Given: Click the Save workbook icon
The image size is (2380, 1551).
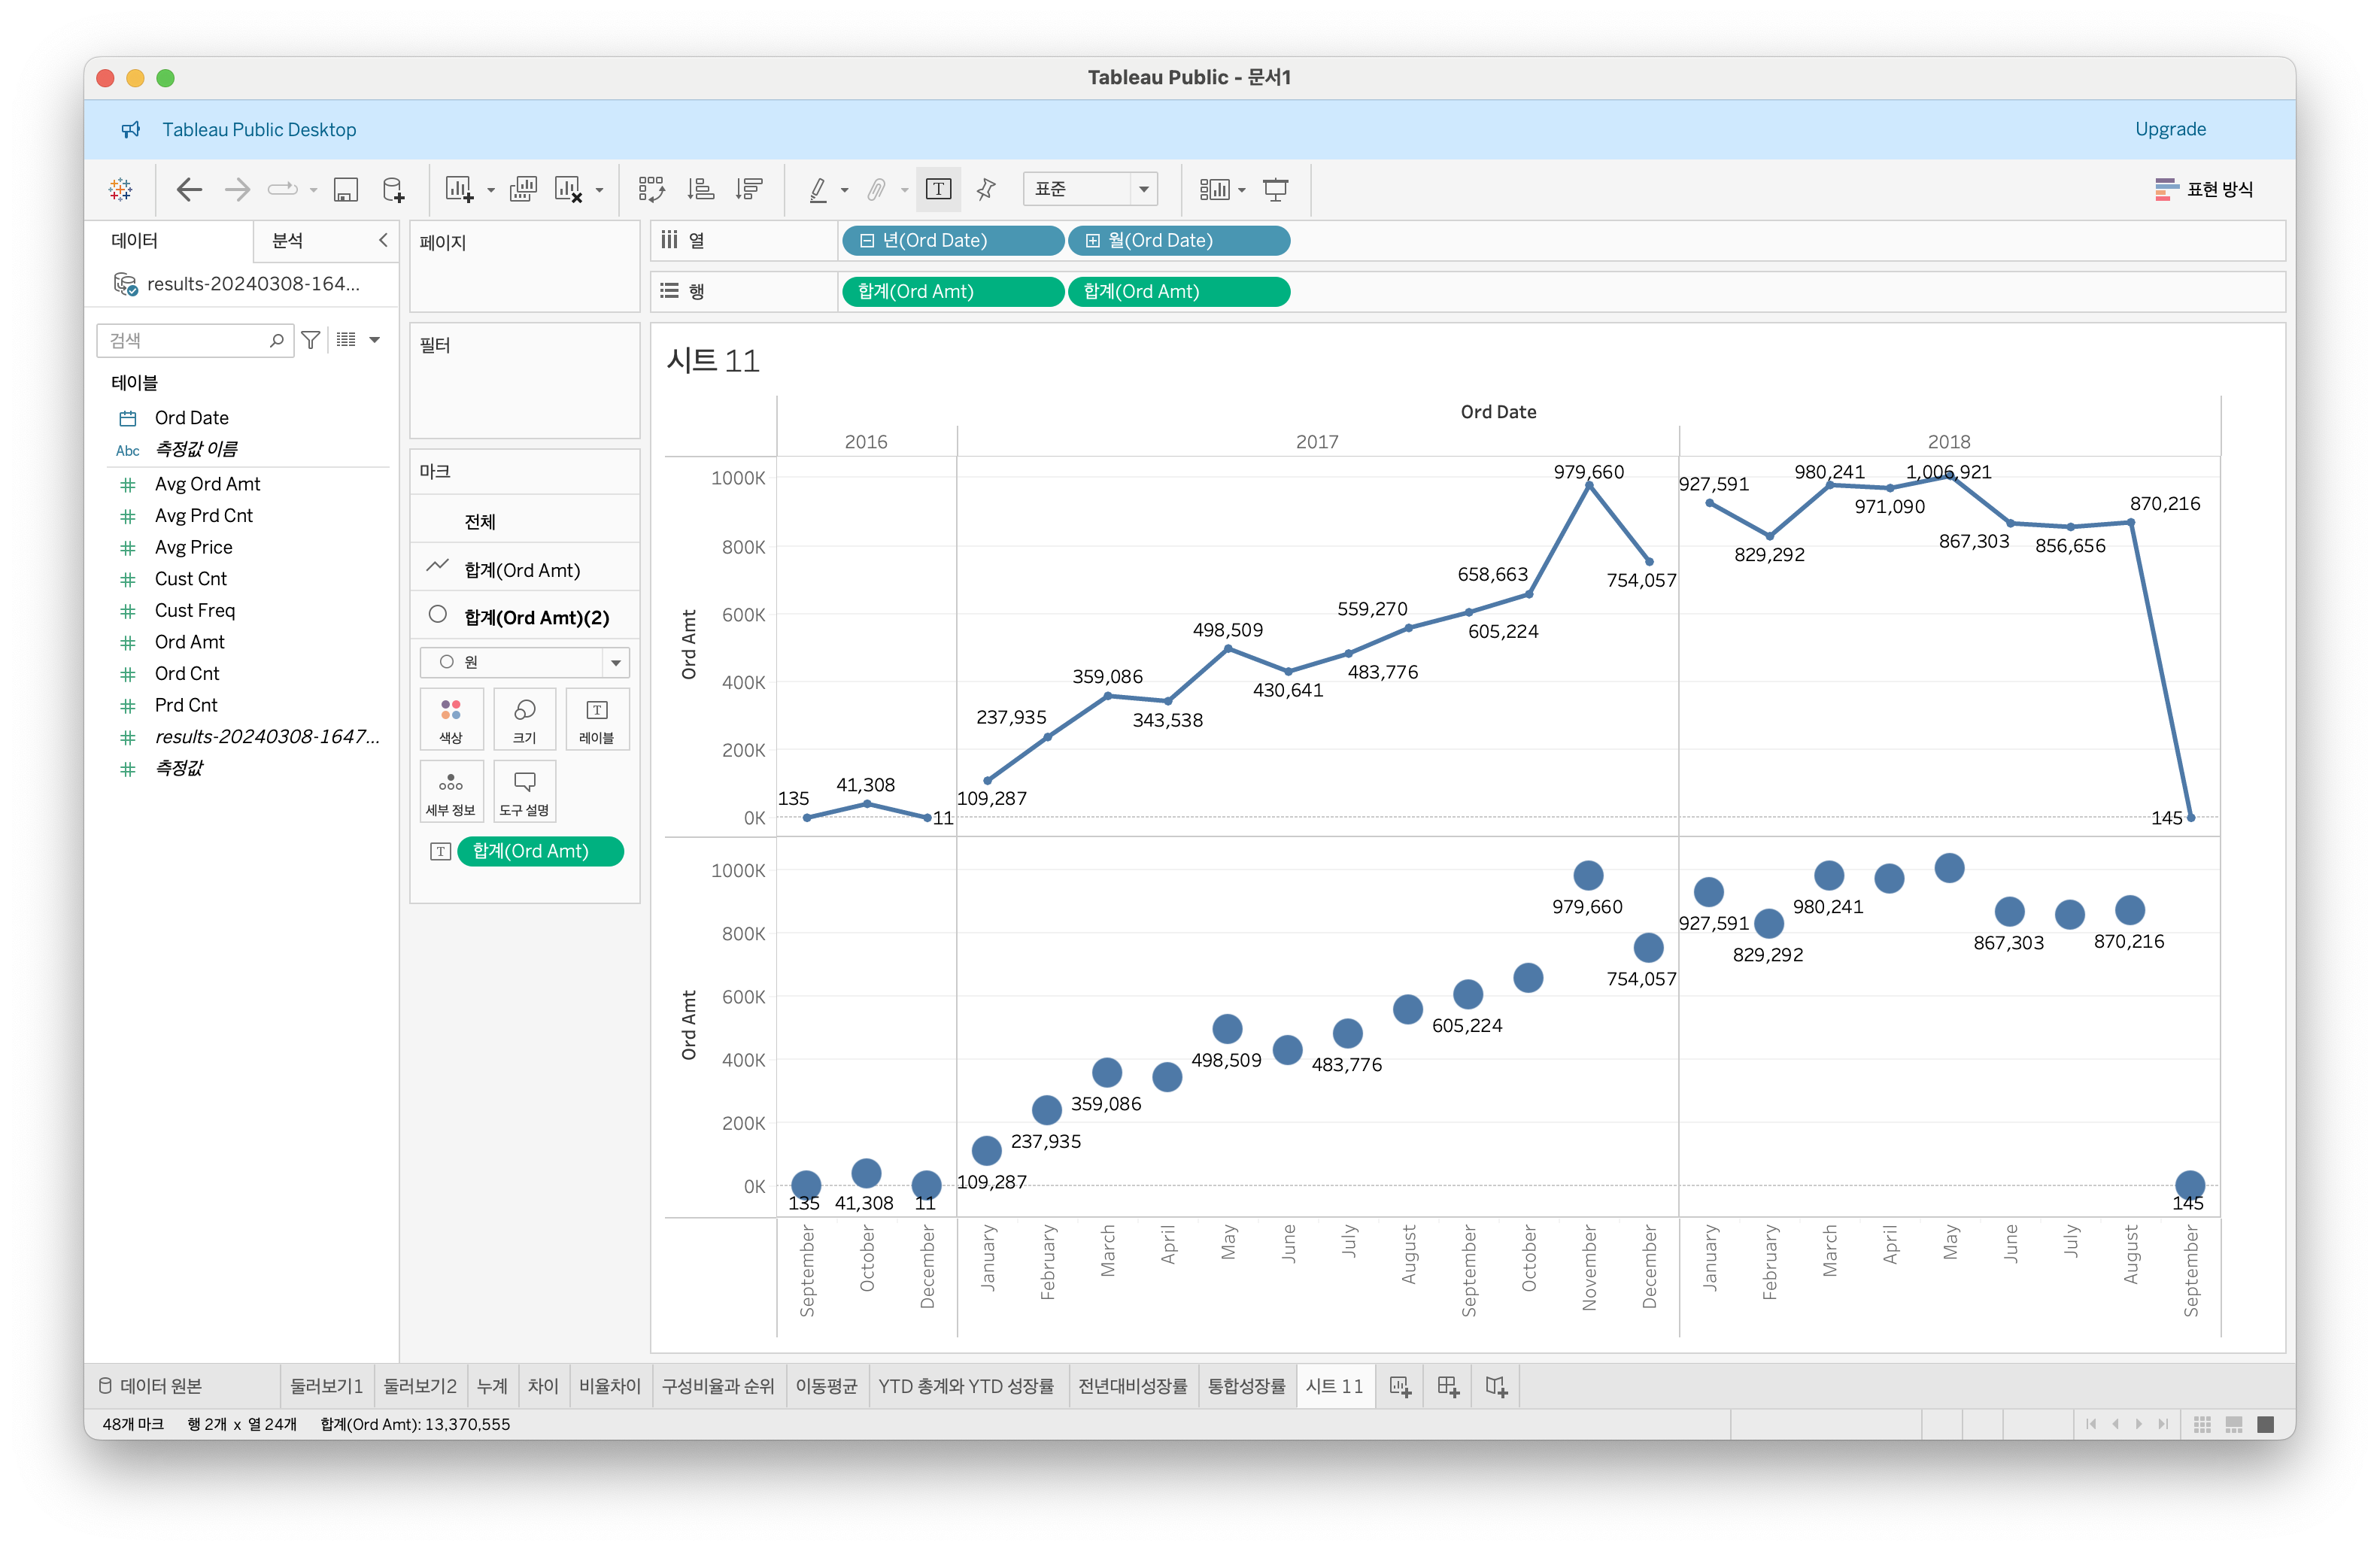Looking at the screenshot, I should click(345, 189).
